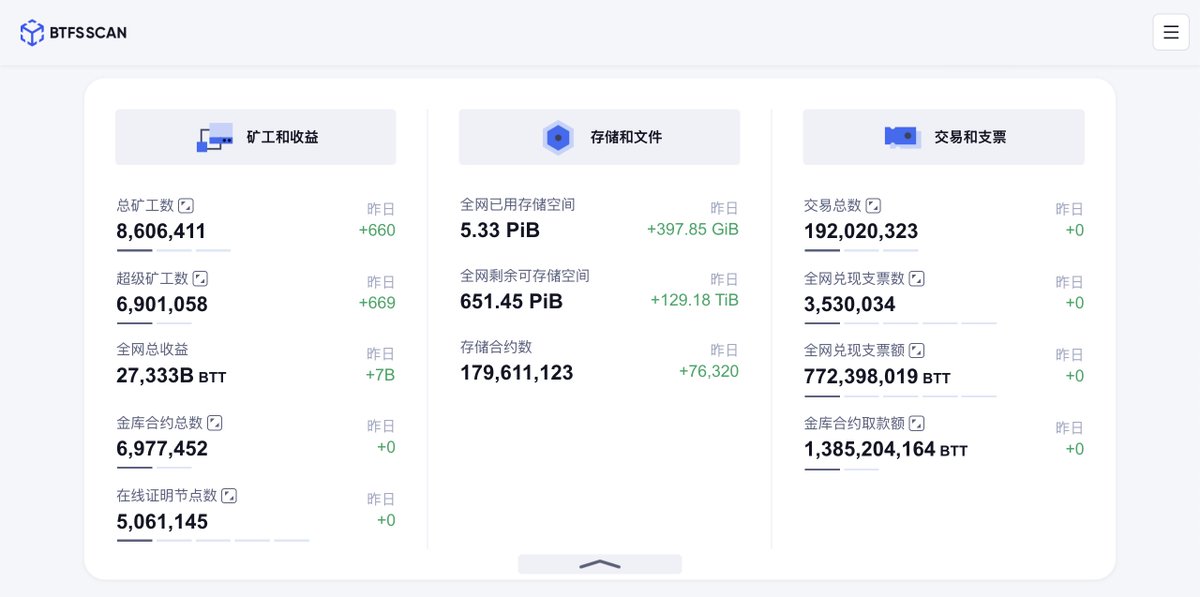Image resolution: width=1200 pixels, height=597 pixels.
Task: Open the chart icon next to 交易总数
Action: [x=873, y=204]
